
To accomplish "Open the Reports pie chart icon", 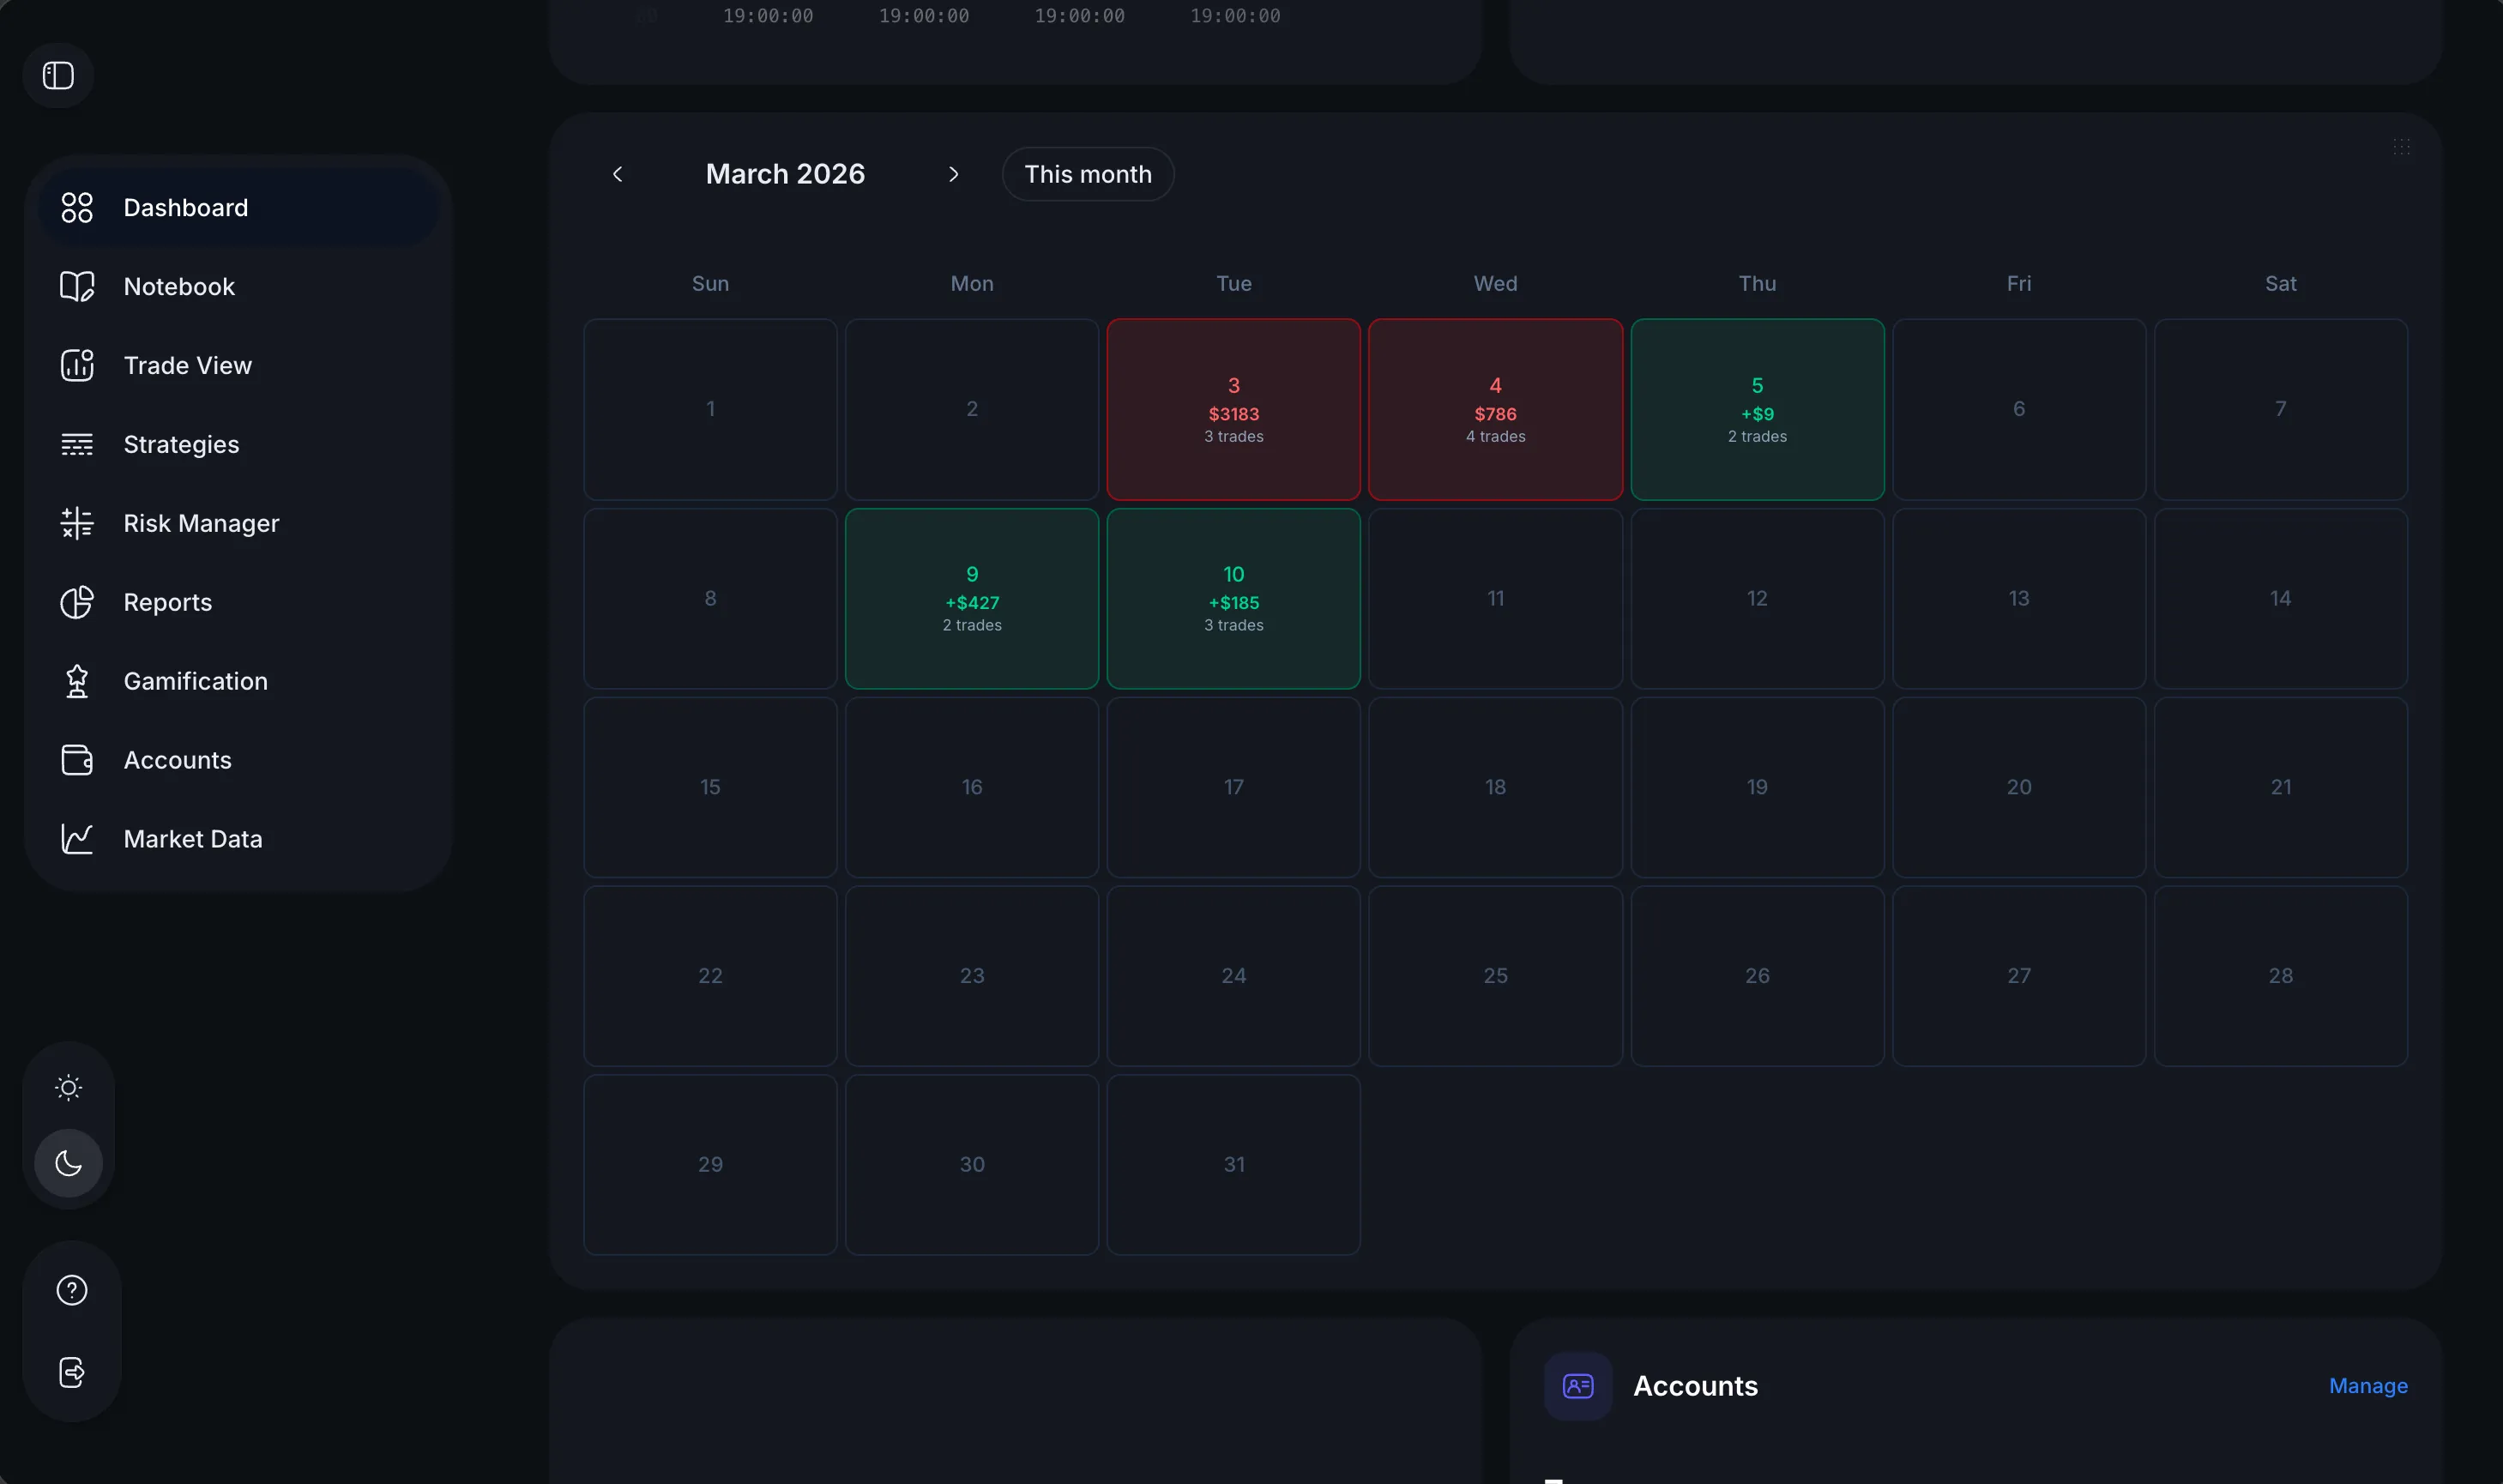I will [x=77, y=602].
